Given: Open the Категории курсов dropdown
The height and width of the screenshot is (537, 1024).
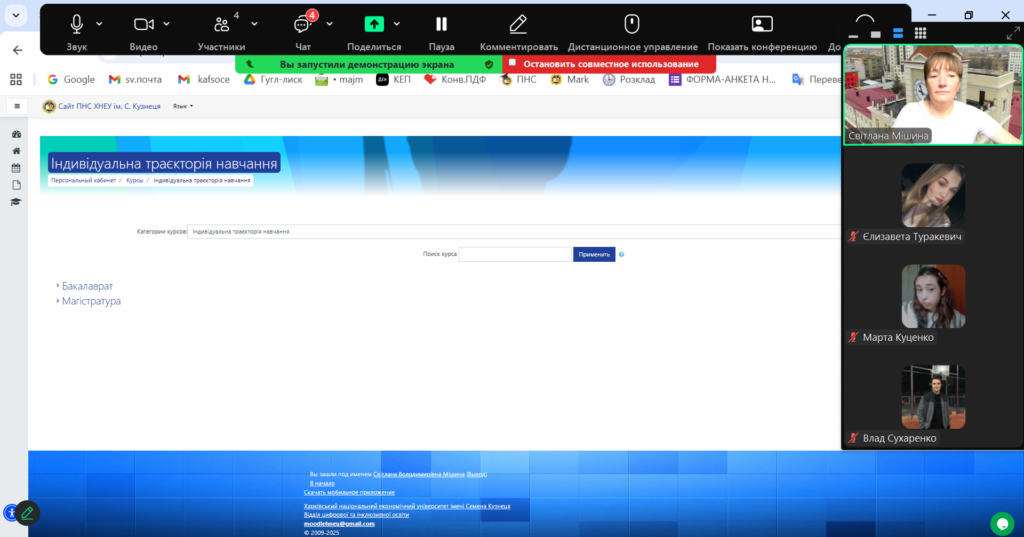Looking at the screenshot, I should point(514,231).
